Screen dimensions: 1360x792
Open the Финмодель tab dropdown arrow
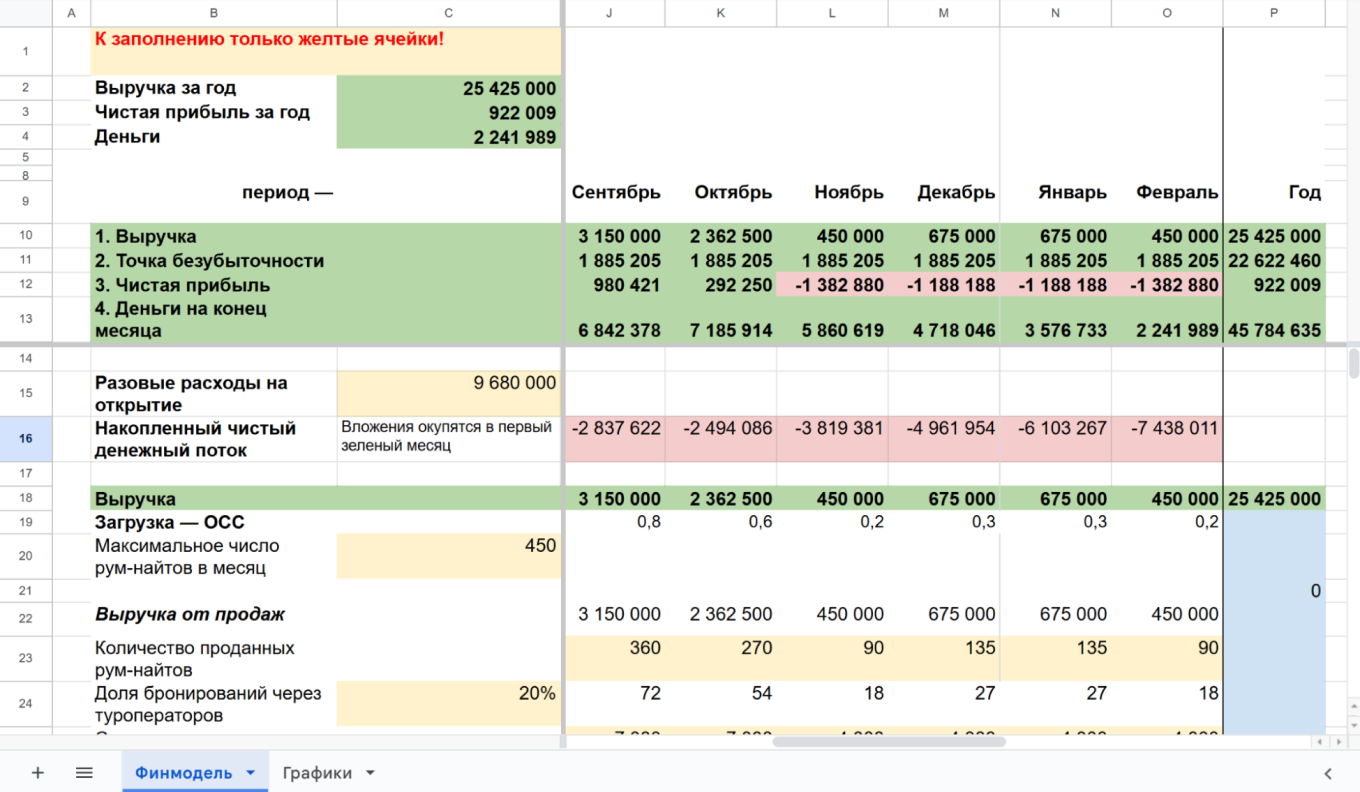tap(251, 773)
